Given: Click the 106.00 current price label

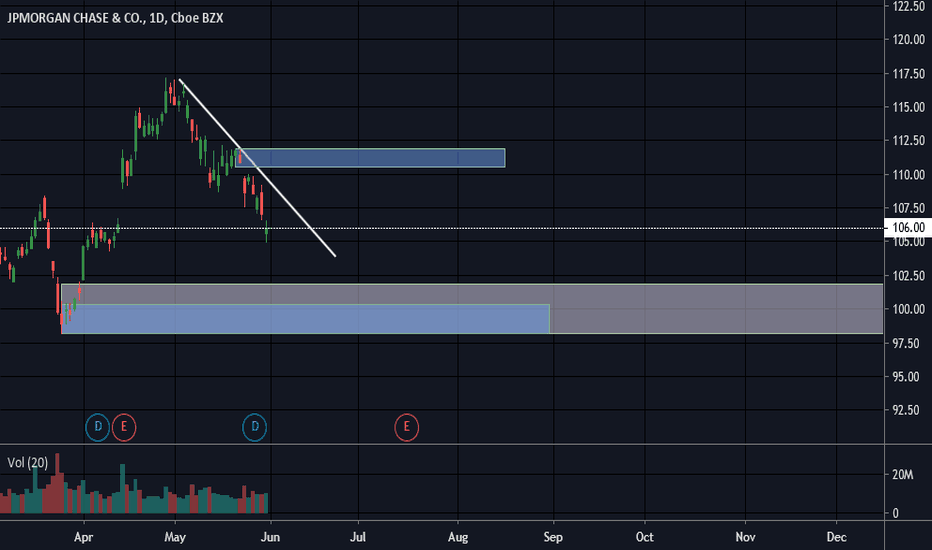Looking at the screenshot, I should [x=908, y=228].
